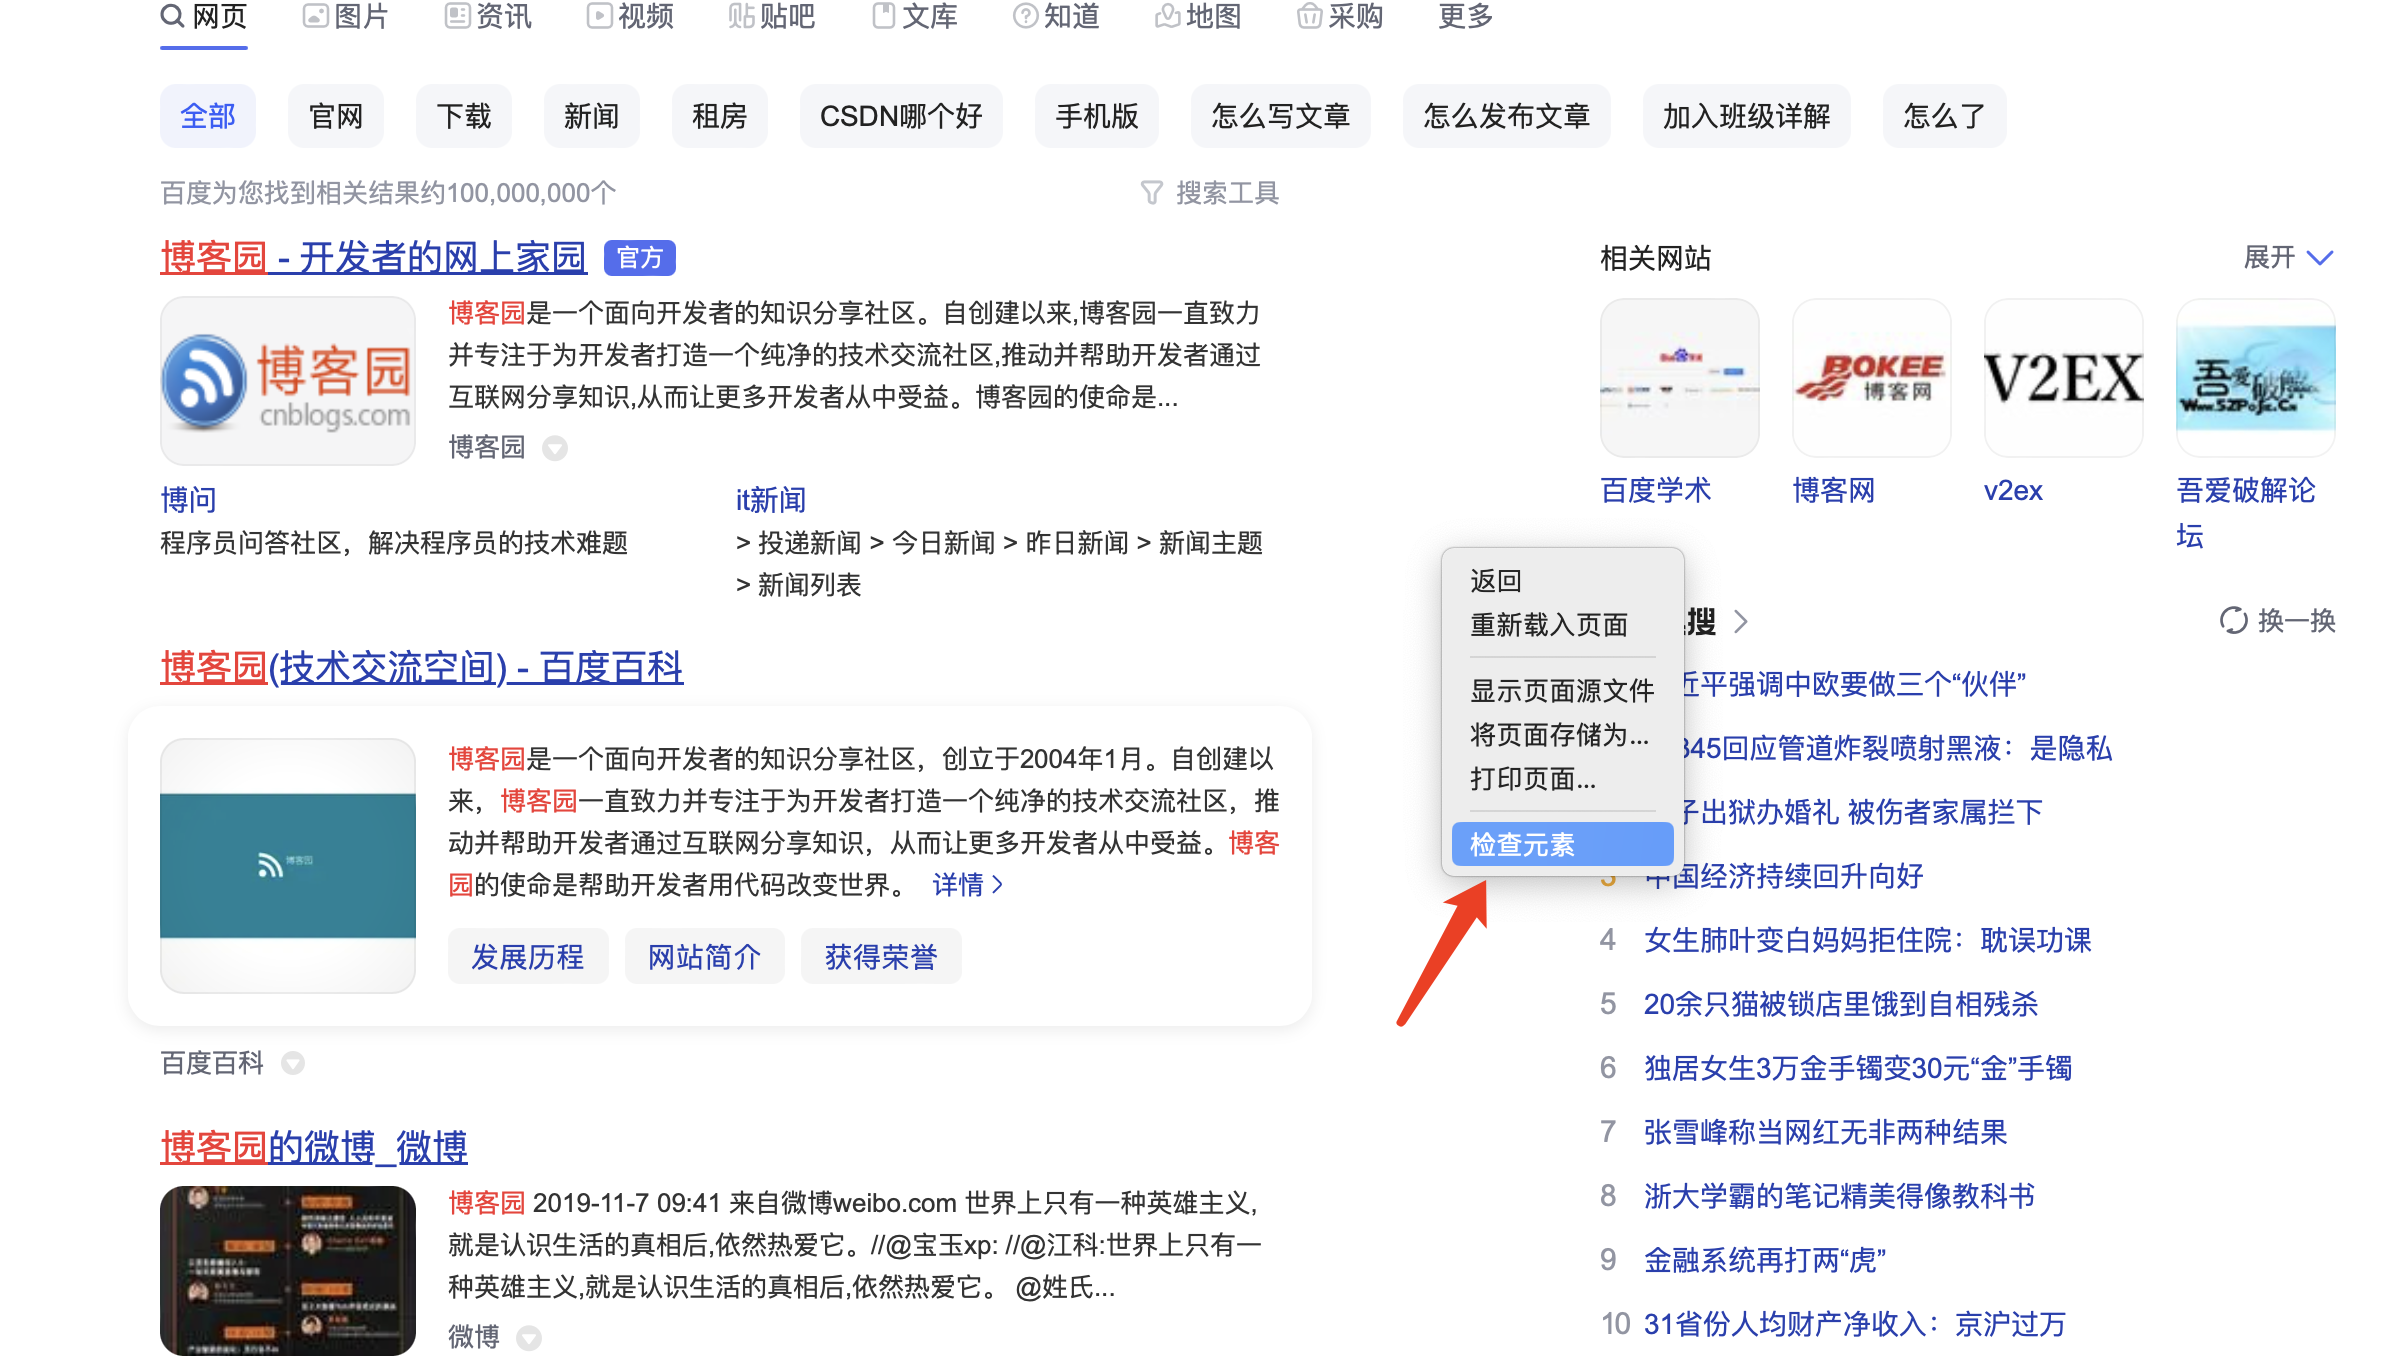The height and width of the screenshot is (1370, 2390).
Task: Filter results by 新闻 chip
Action: pyautogui.click(x=592, y=116)
